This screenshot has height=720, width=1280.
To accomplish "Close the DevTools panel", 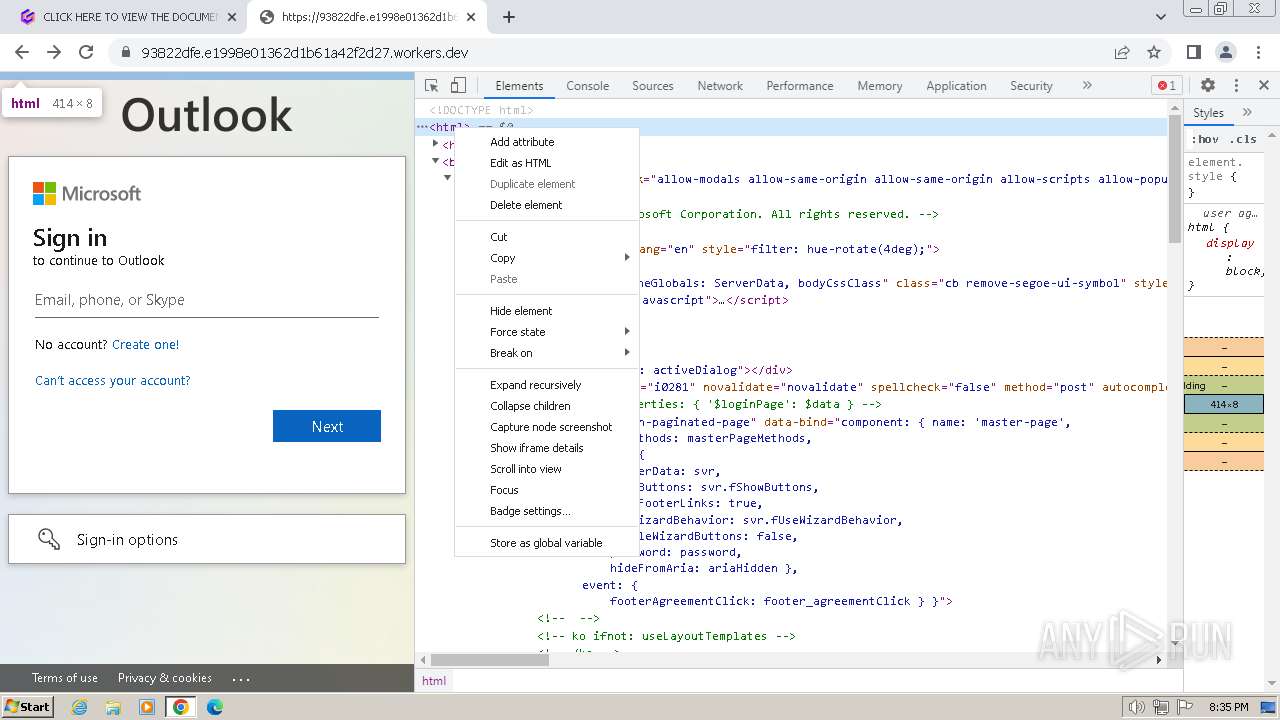I will click(1264, 86).
